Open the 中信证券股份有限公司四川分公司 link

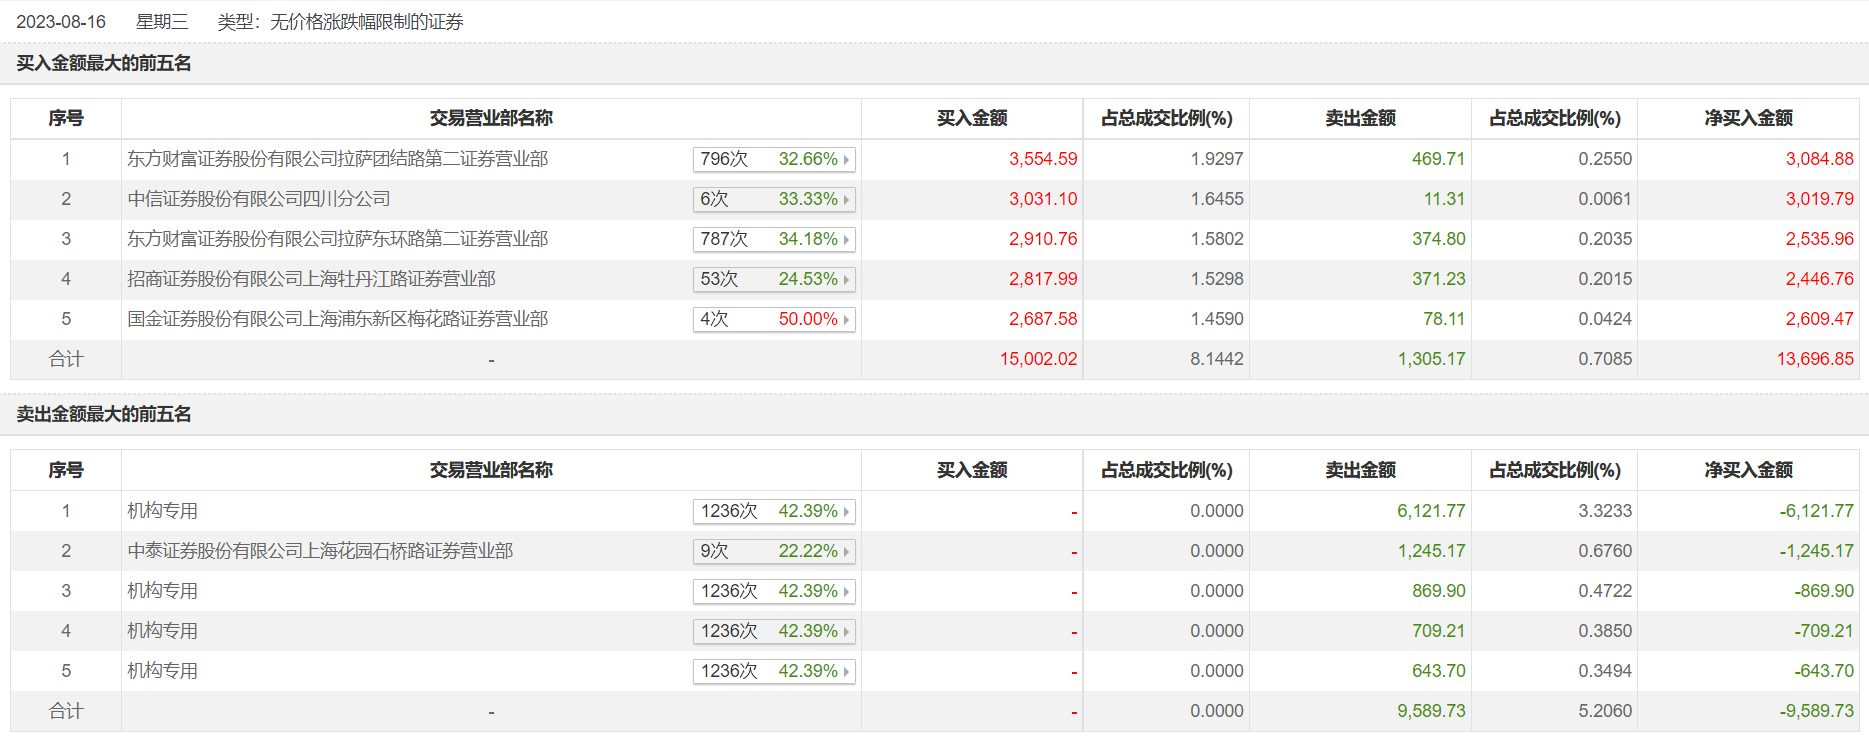[x=258, y=199]
